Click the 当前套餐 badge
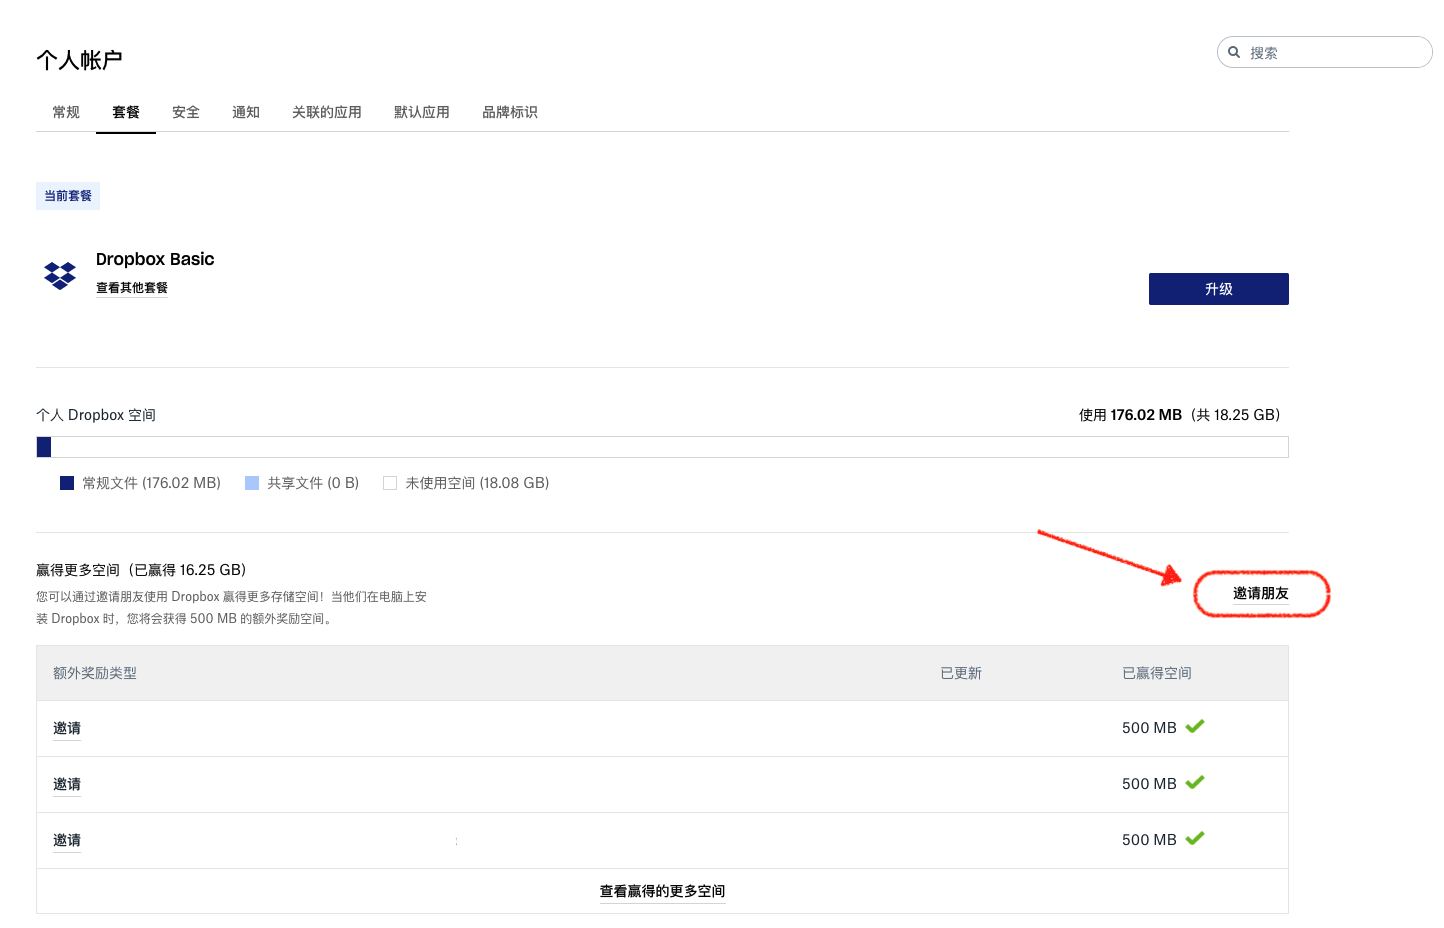Screen dimensions: 1444x928 tap(68, 196)
